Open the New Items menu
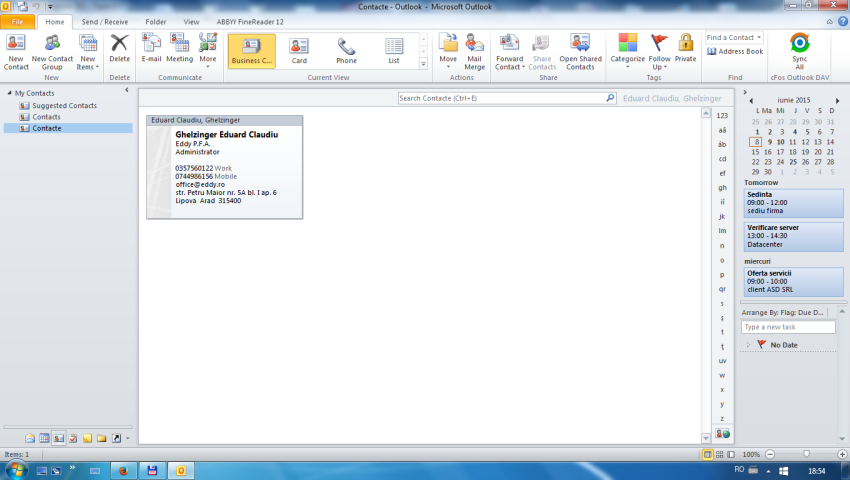 [88, 52]
